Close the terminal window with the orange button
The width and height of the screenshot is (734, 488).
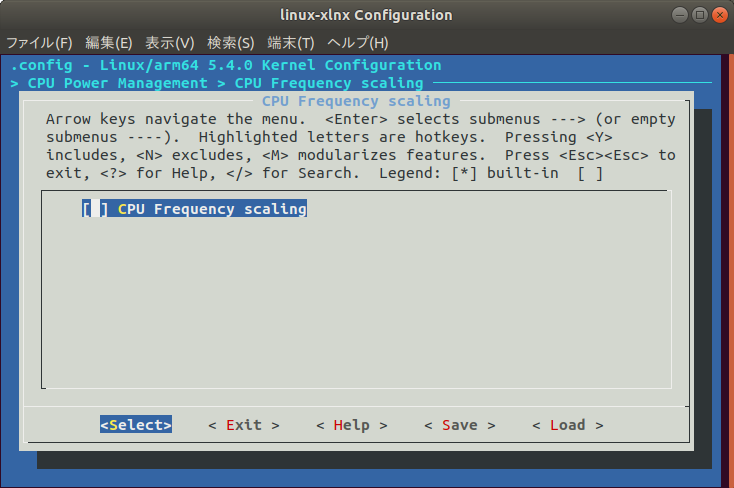coord(720,15)
